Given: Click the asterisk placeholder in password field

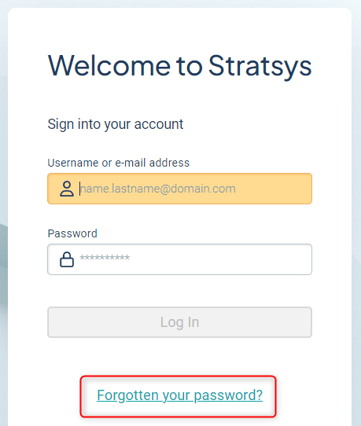Looking at the screenshot, I should [105, 258].
